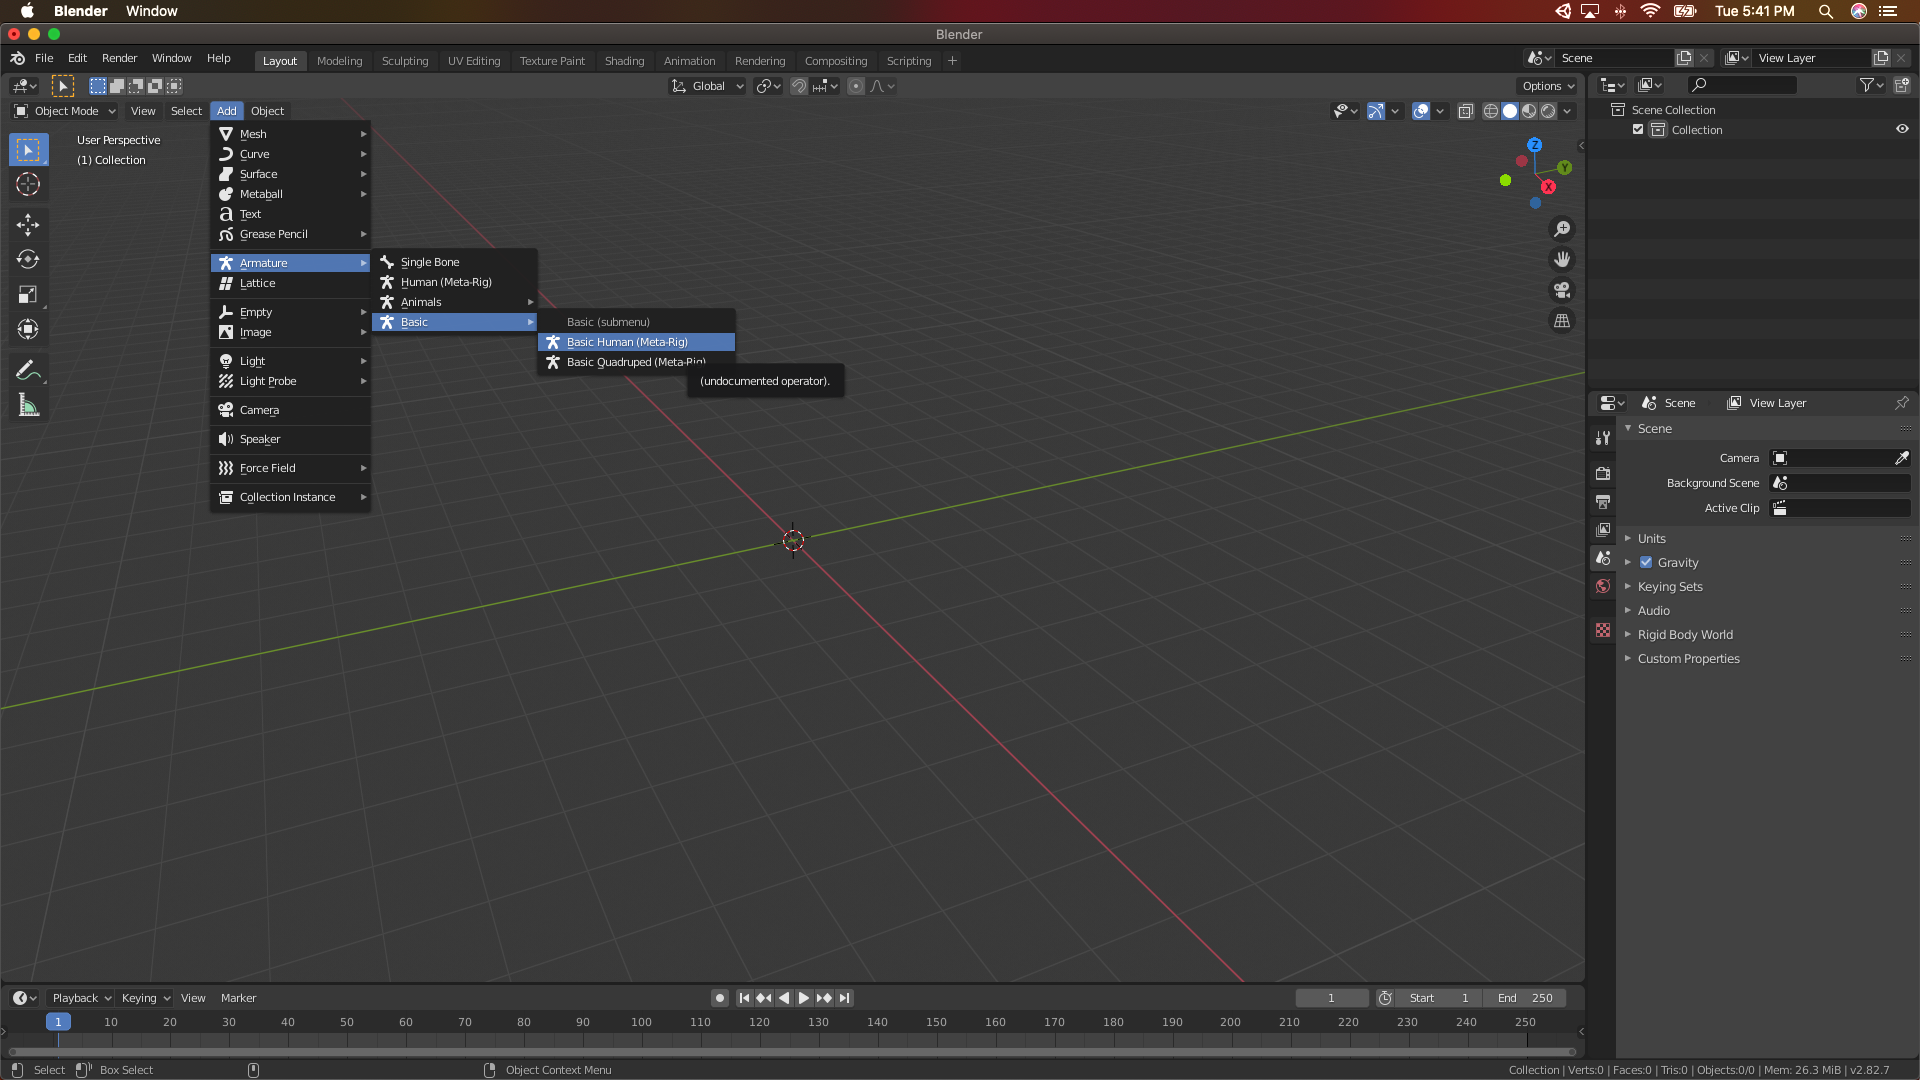Viewport: 1920px width, 1080px height.
Task: Toggle proportional editing button
Action: [x=856, y=86]
